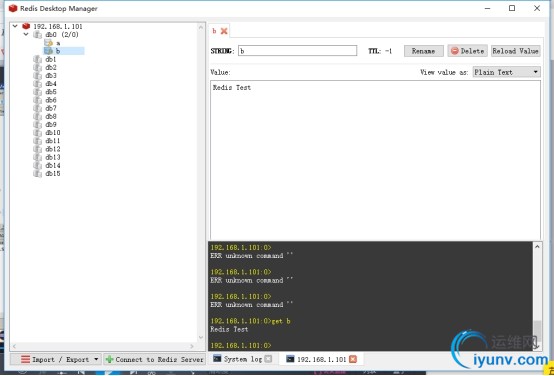Collapse the db0 database node

coord(26,35)
